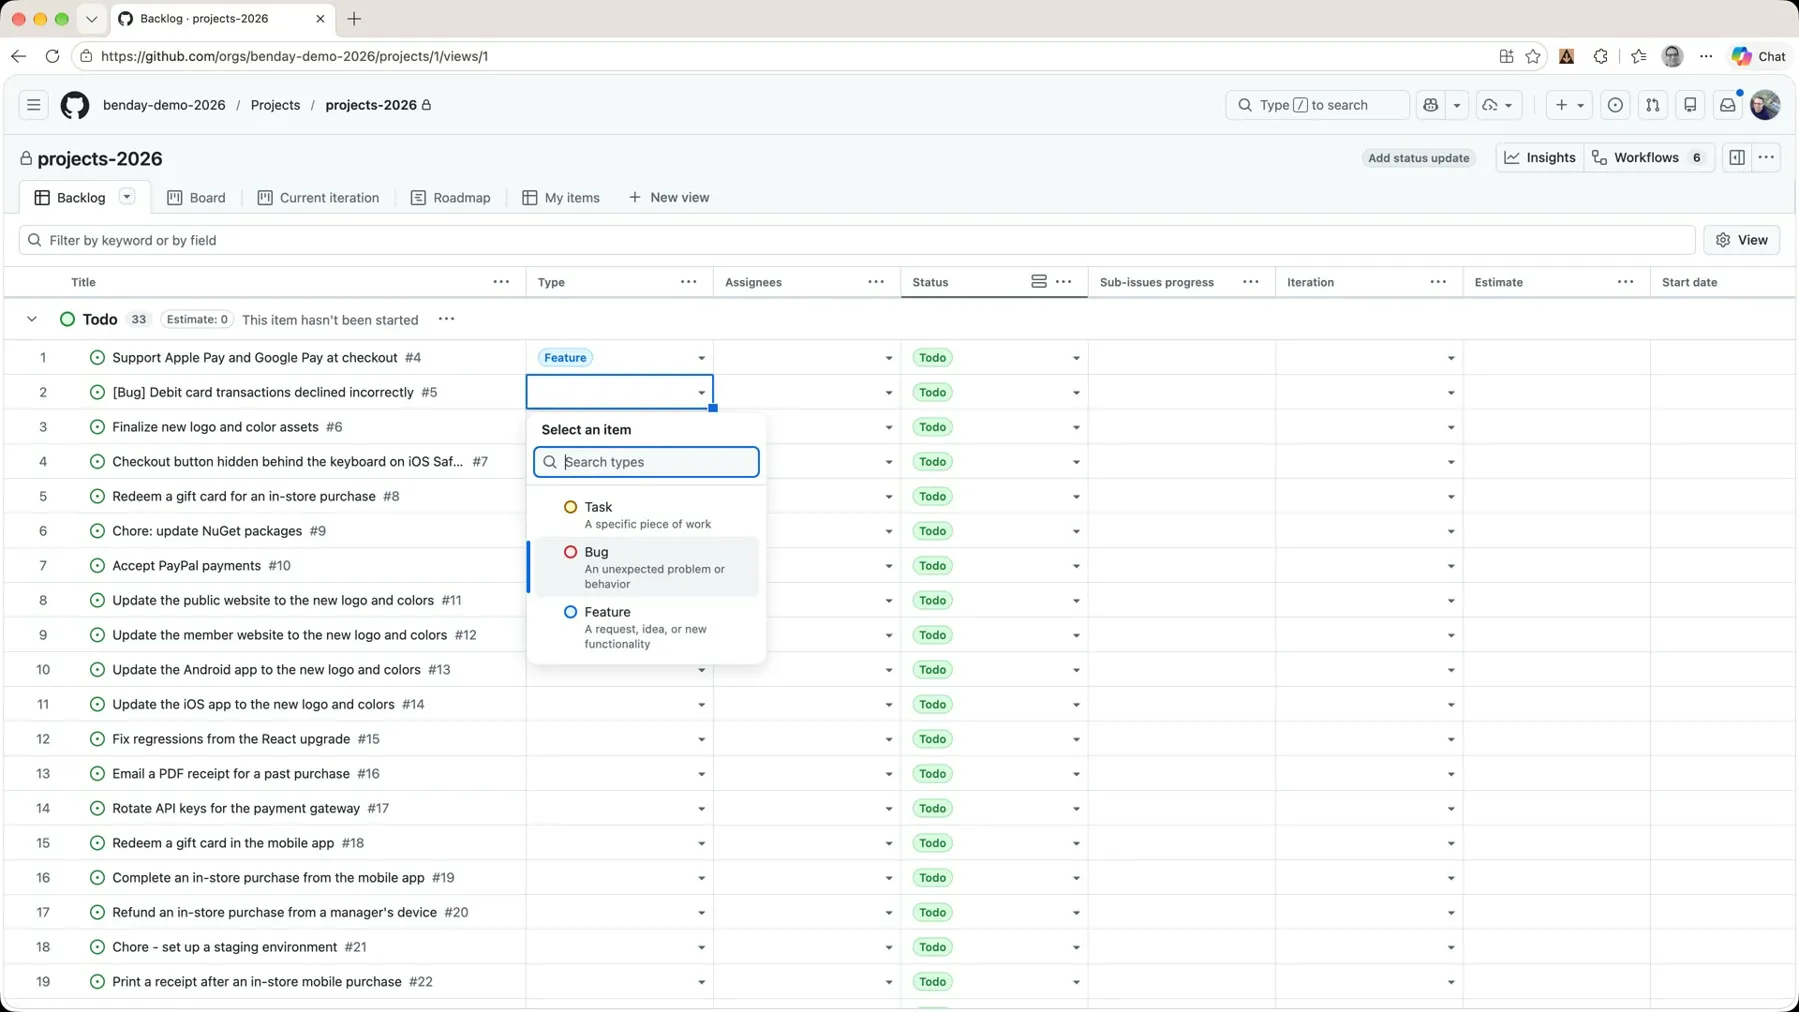The image size is (1799, 1012).
Task: Open the GitHub global navigation hamburger menu
Action: coord(33,105)
